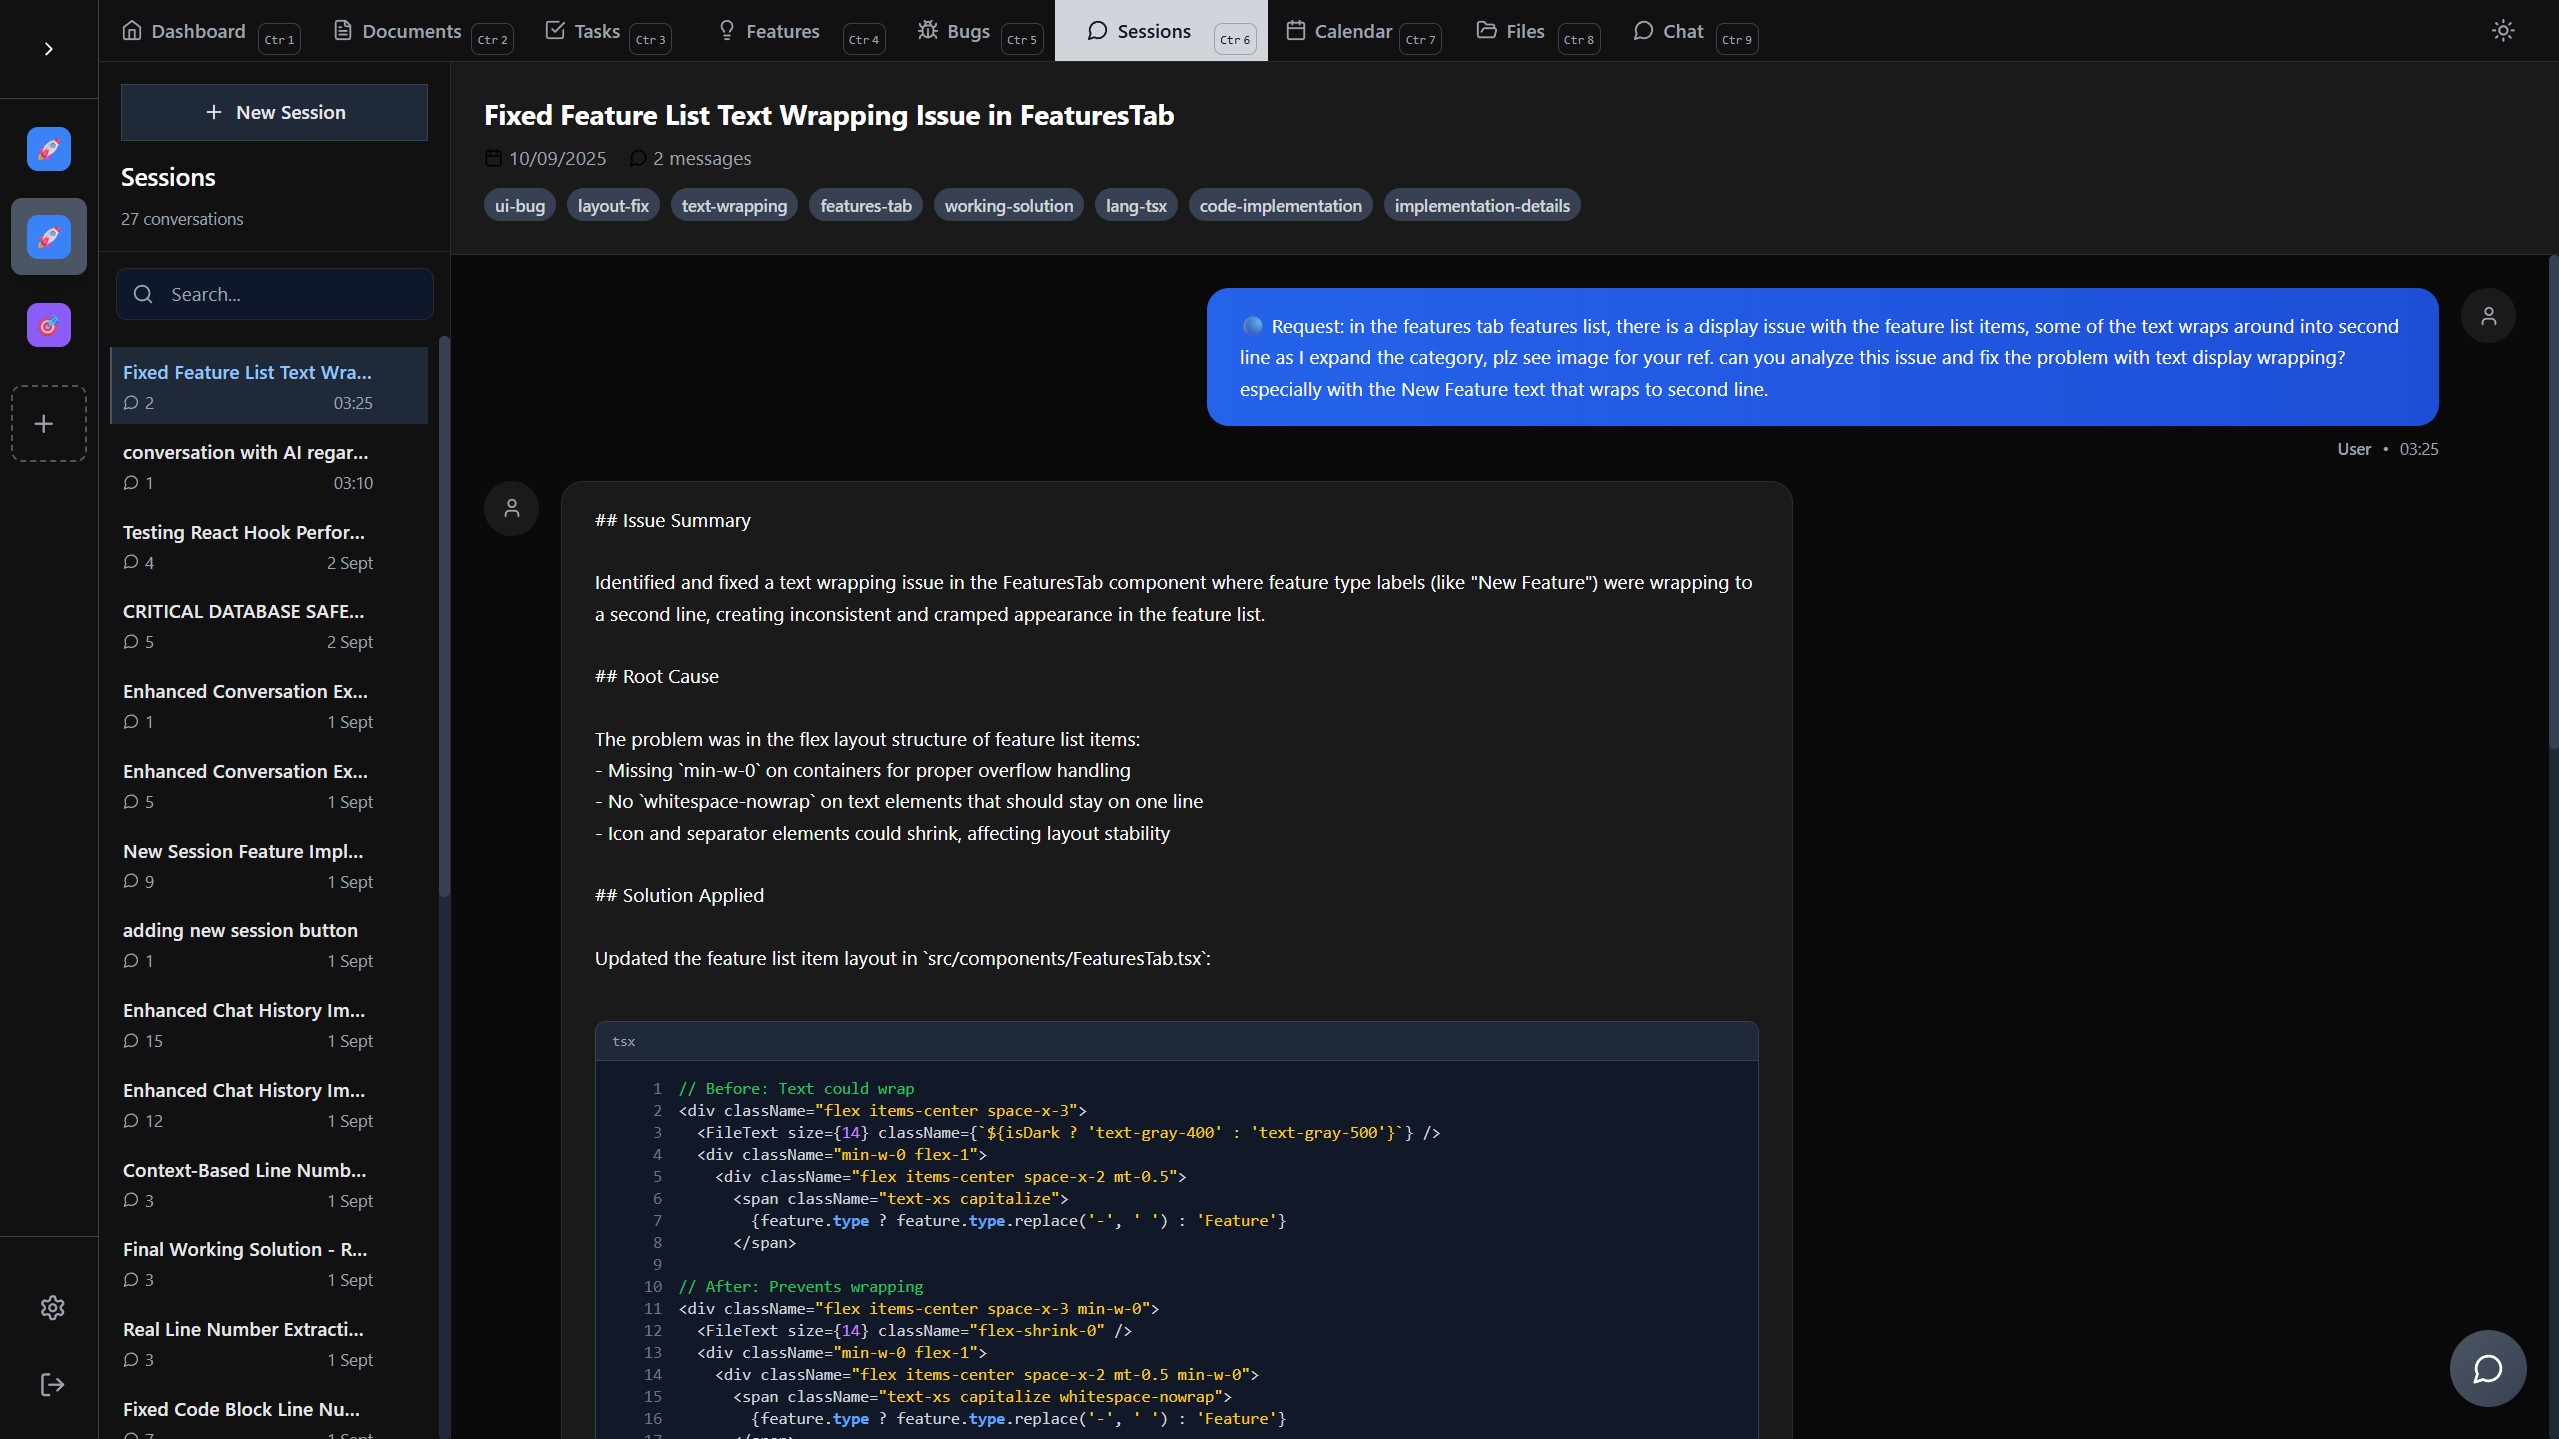This screenshot has width=2559, height=1439.
Task: Switch to the Bugs tab
Action: click(954, 31)
